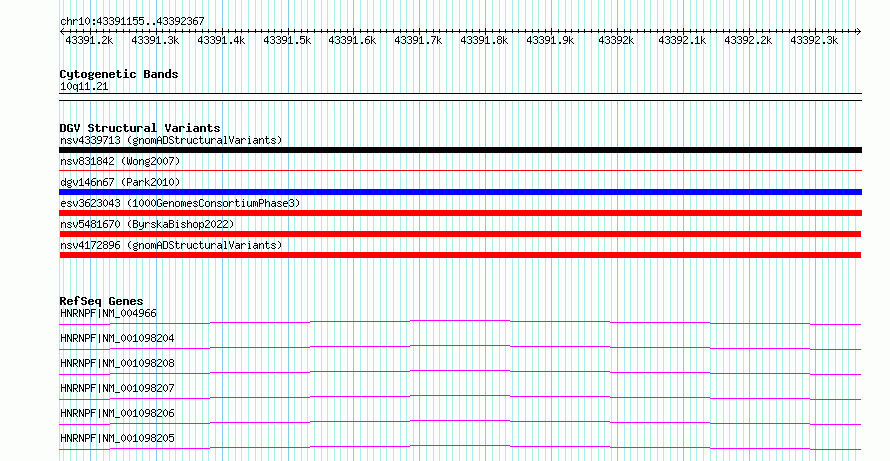Image resolution: width=890 pixels, height=461 pixels.
Task: Open variant dgv146n67 (Park2010) label
Action: (x=120, y=182)
